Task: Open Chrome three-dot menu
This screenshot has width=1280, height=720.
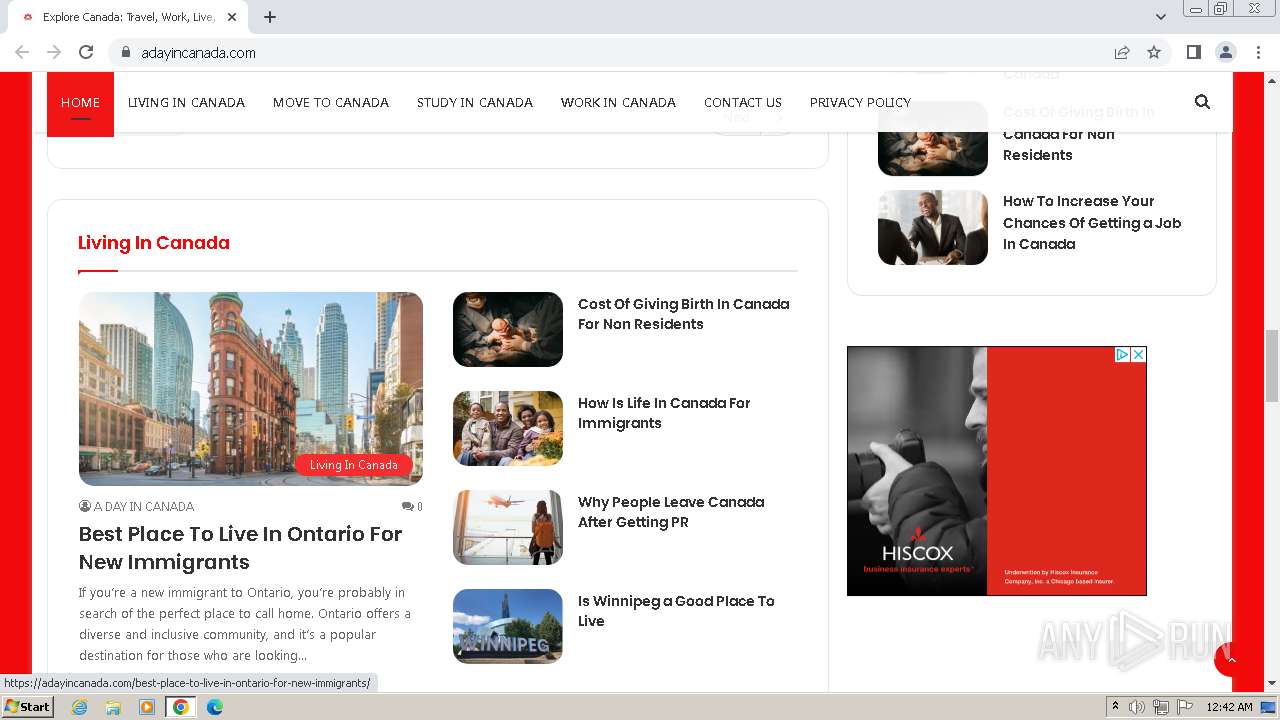Action: 1258,52
